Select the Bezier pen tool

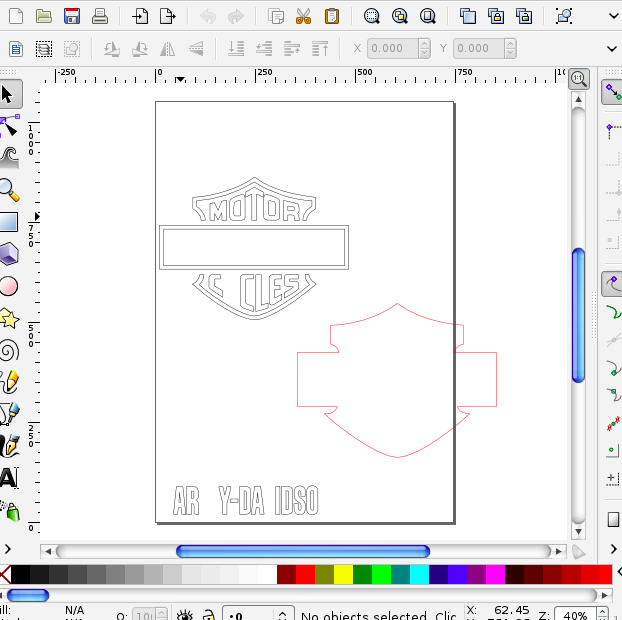coord(10,414)
